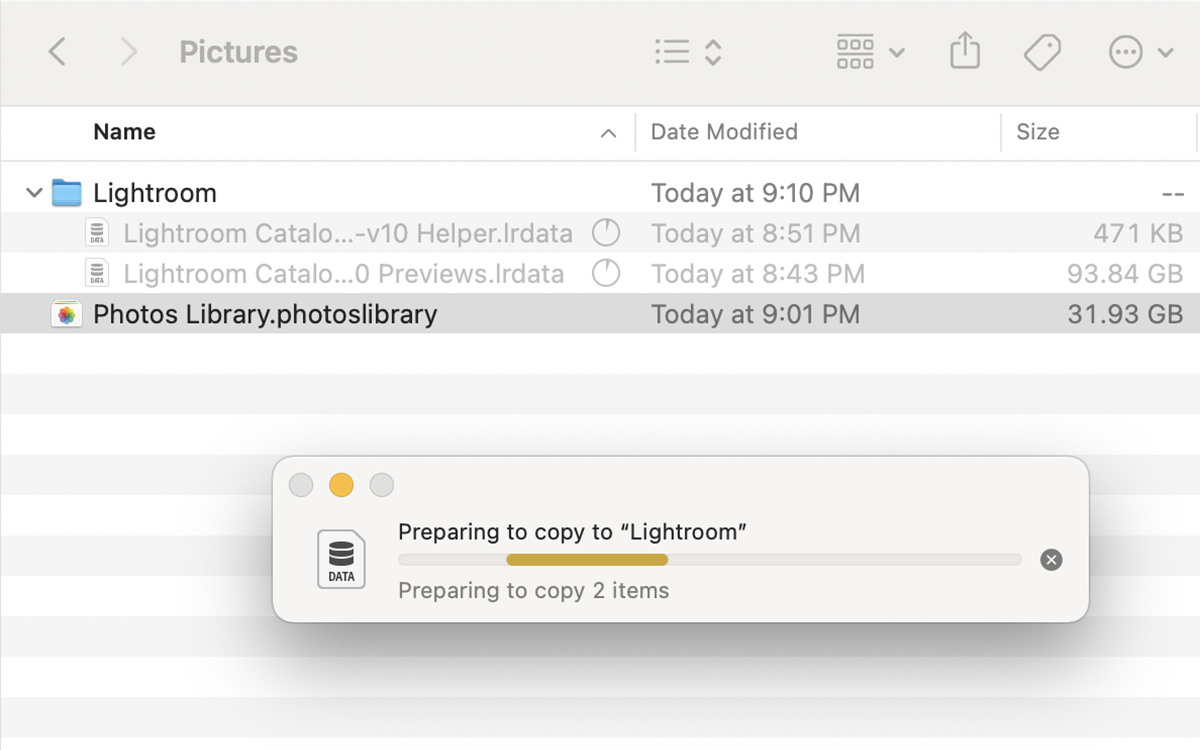Switch to list view icon
1200x750 pixels.
point(672,52)
